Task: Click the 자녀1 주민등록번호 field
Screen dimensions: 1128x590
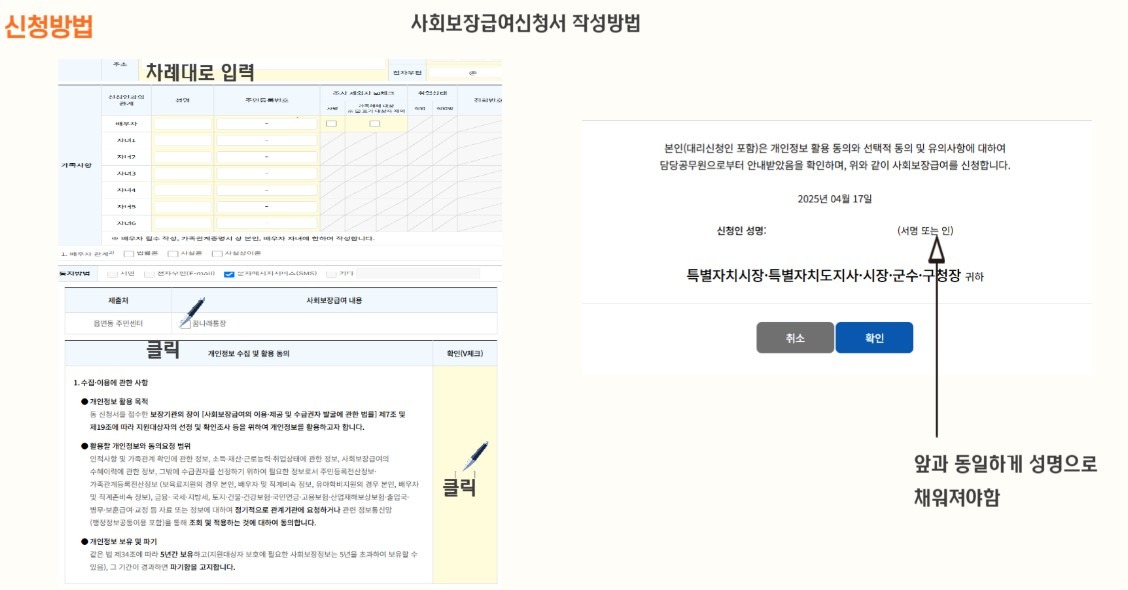Action: (265, 138)
